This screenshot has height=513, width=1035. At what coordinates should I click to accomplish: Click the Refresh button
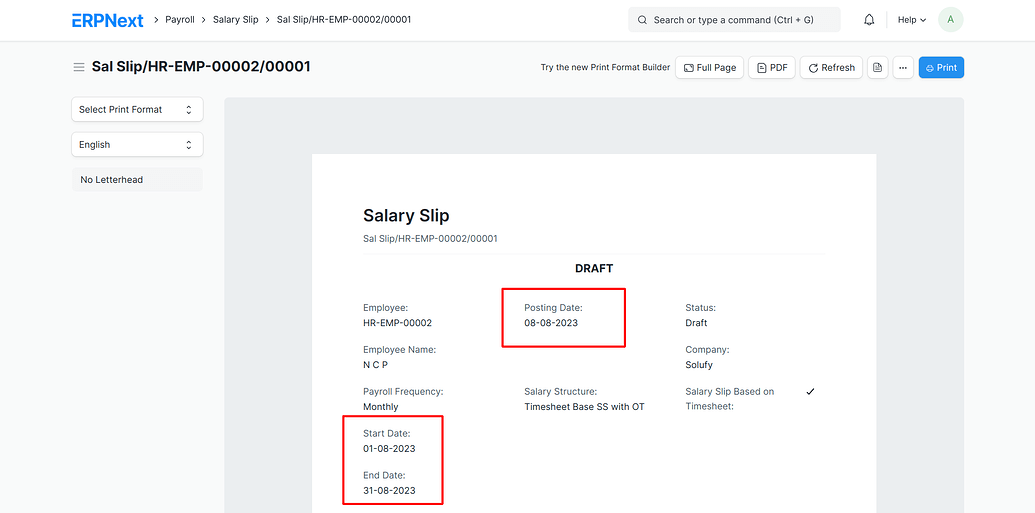click(x=831, y=67)
